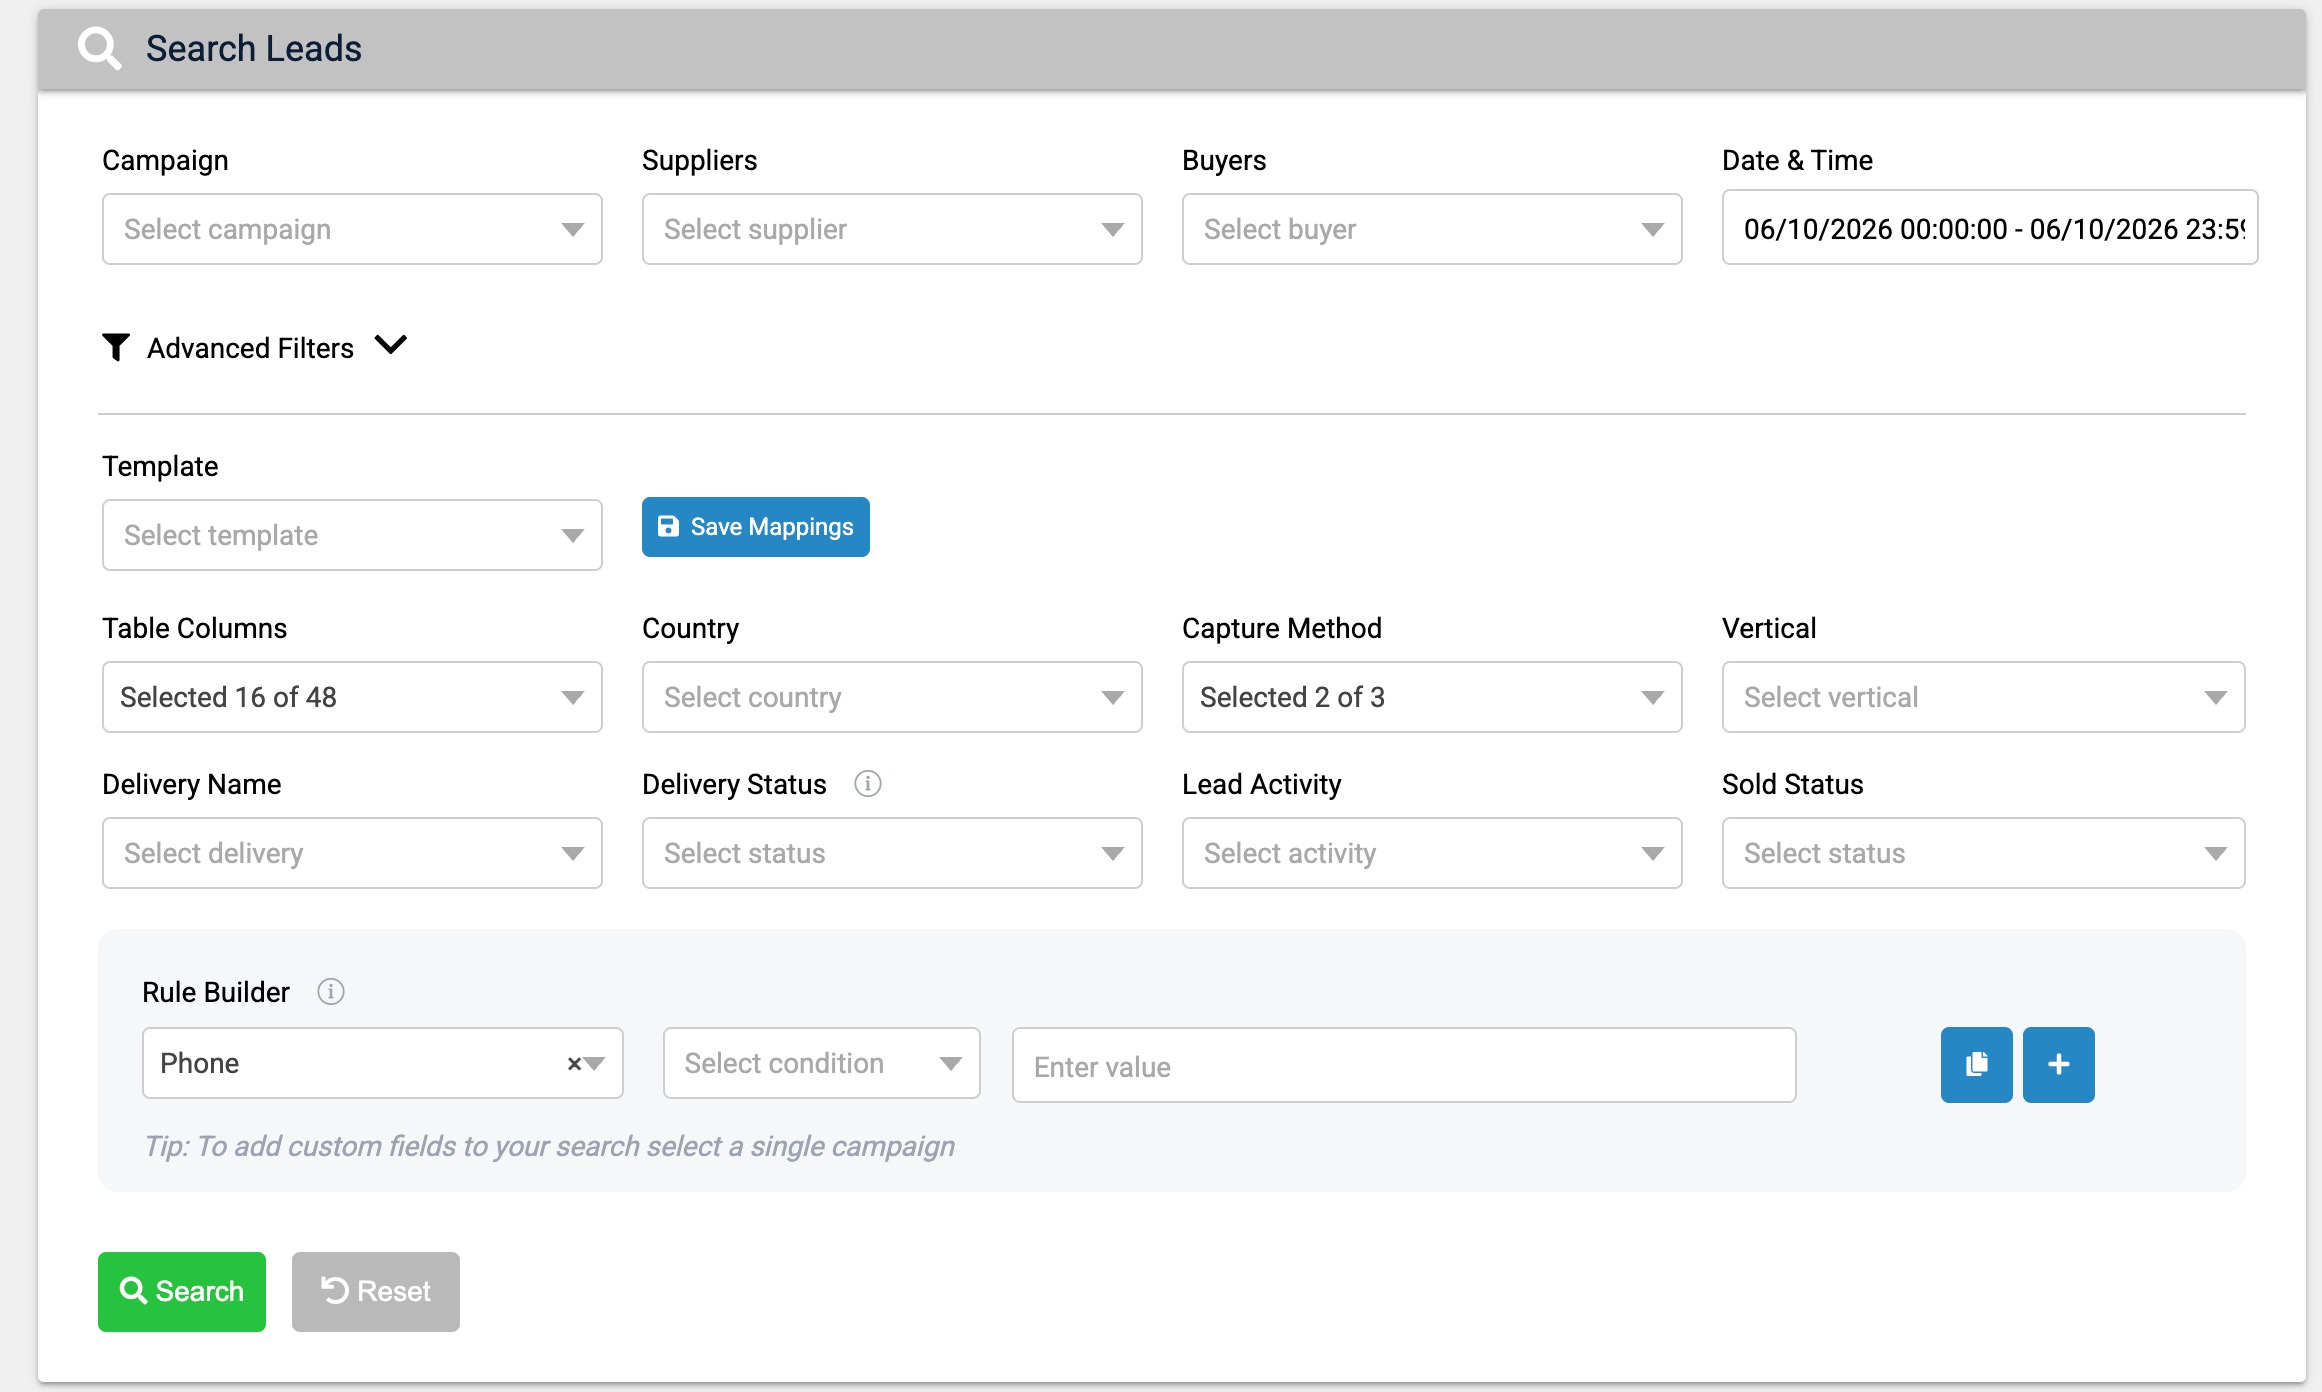Screen dimensions: 2322x1392
Task: Click the green Search button
Action: [x=182, y=1292]
